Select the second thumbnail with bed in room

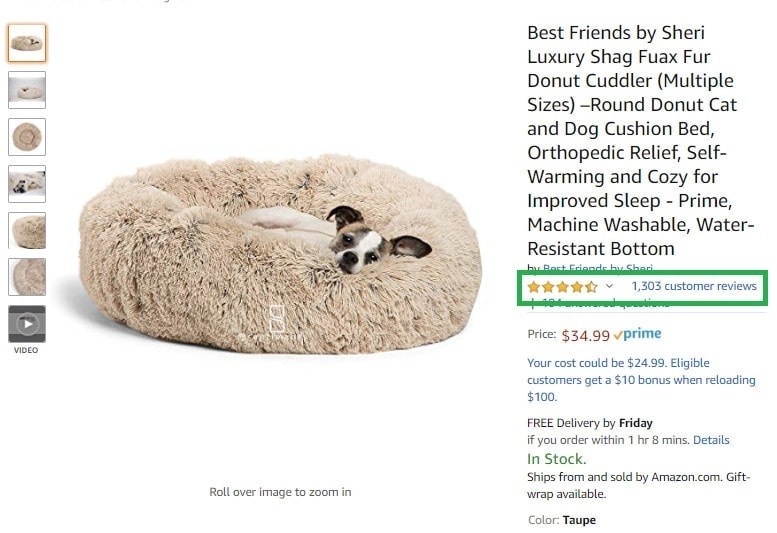click(27, 90)
